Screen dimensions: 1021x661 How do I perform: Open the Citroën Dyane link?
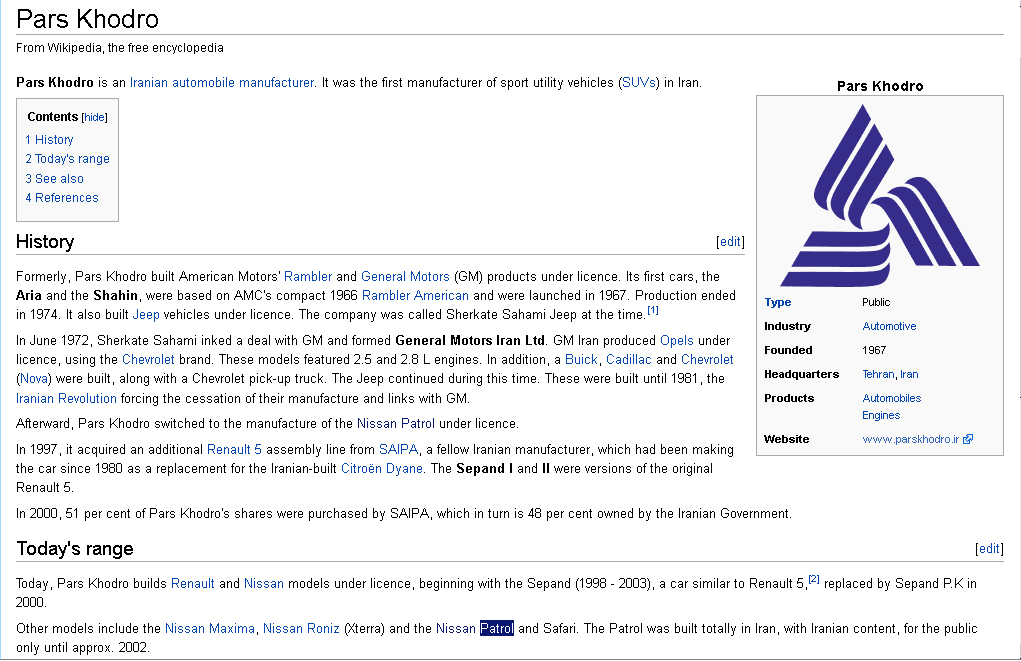[x=382, y=469]
